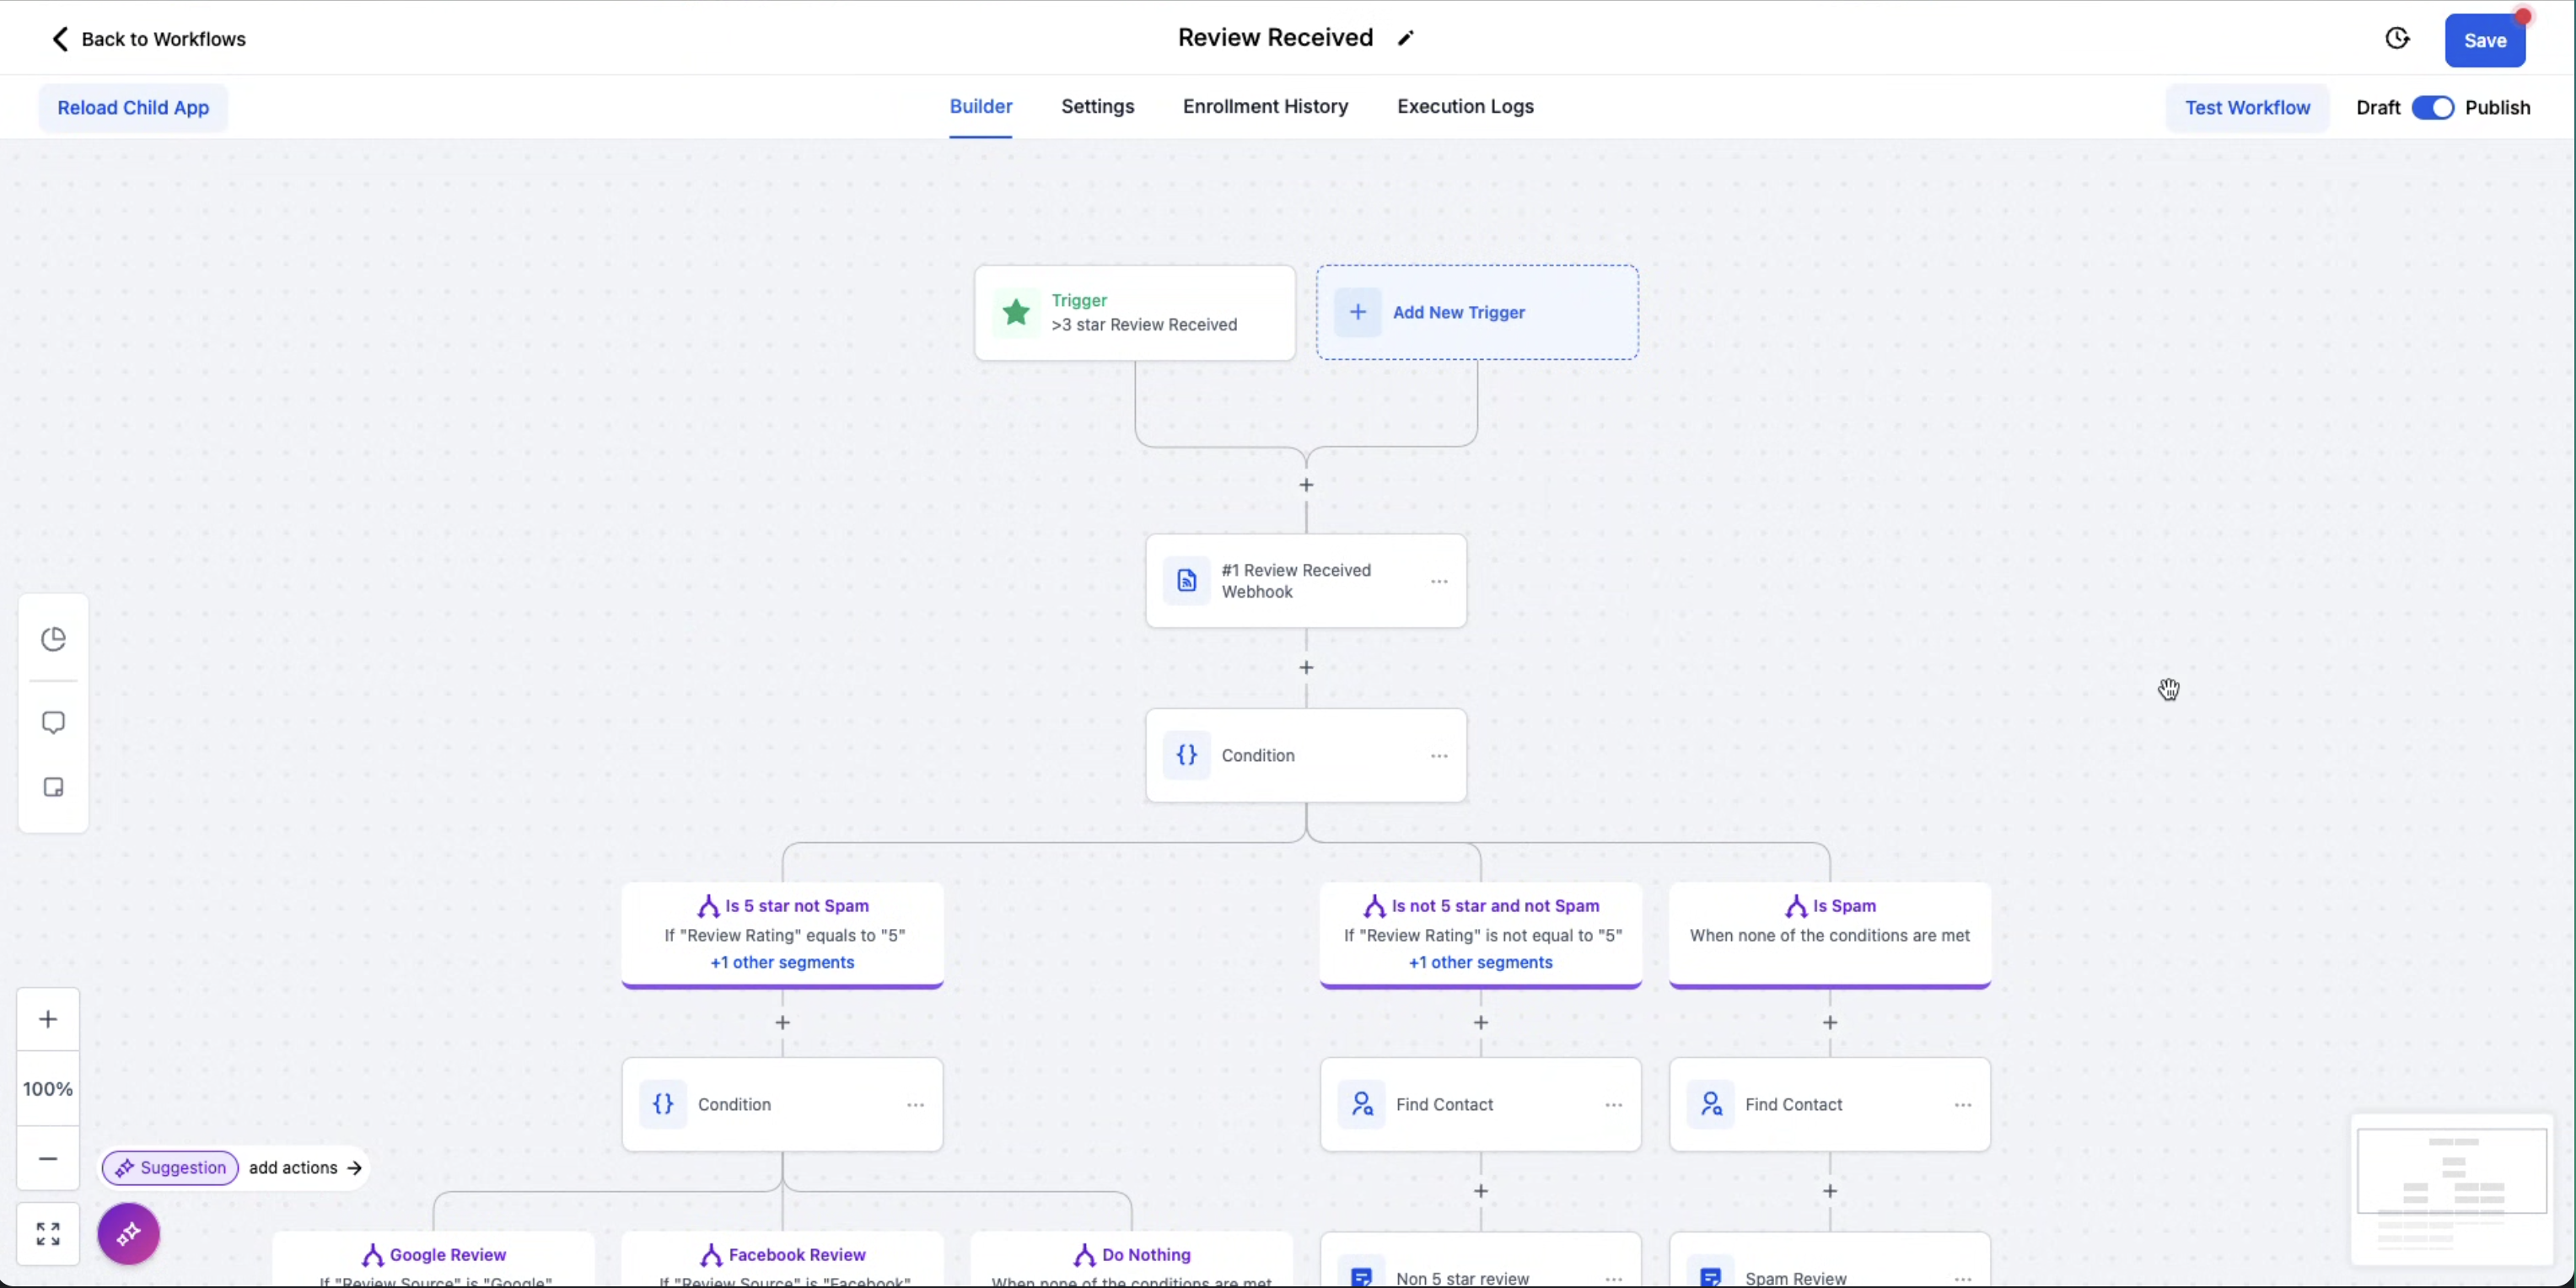Viewport: 2576px width, 1288px height.
Task: Open top Condition node three-dot menu
Action: pyautogui.click(x=1439, y=756)
